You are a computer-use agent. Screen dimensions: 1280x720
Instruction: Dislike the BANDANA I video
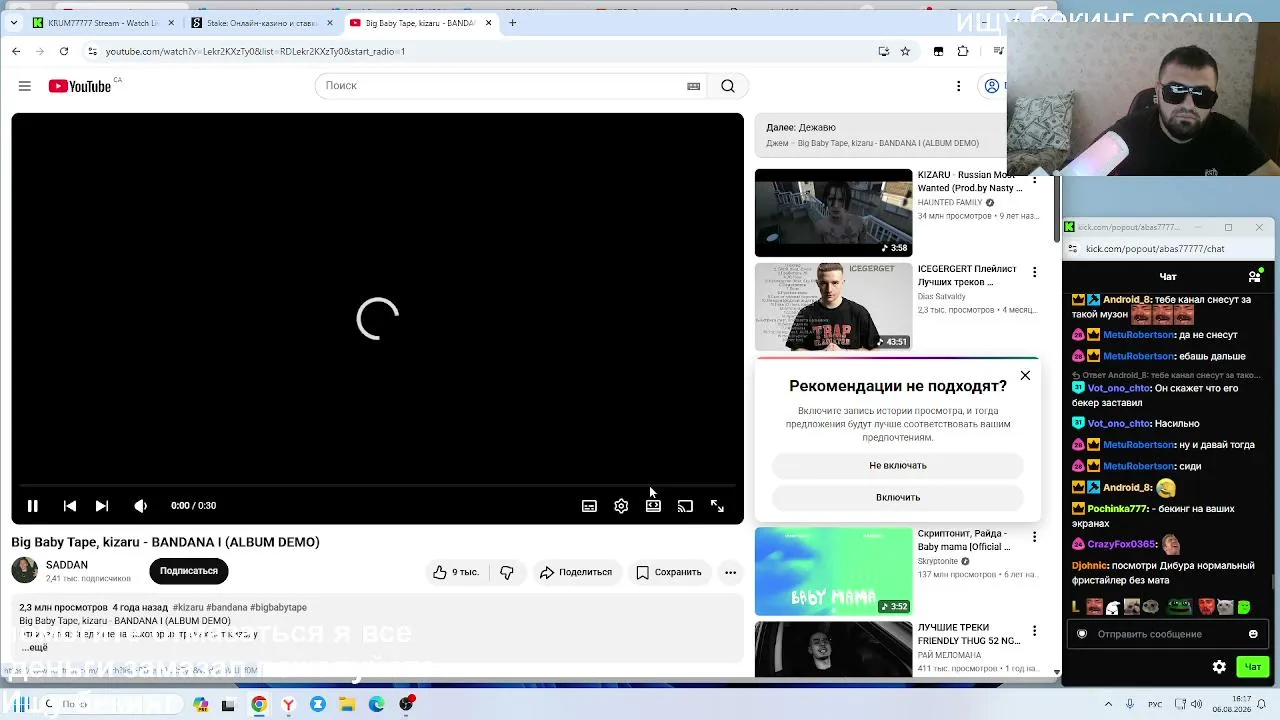tap(507, 572)
